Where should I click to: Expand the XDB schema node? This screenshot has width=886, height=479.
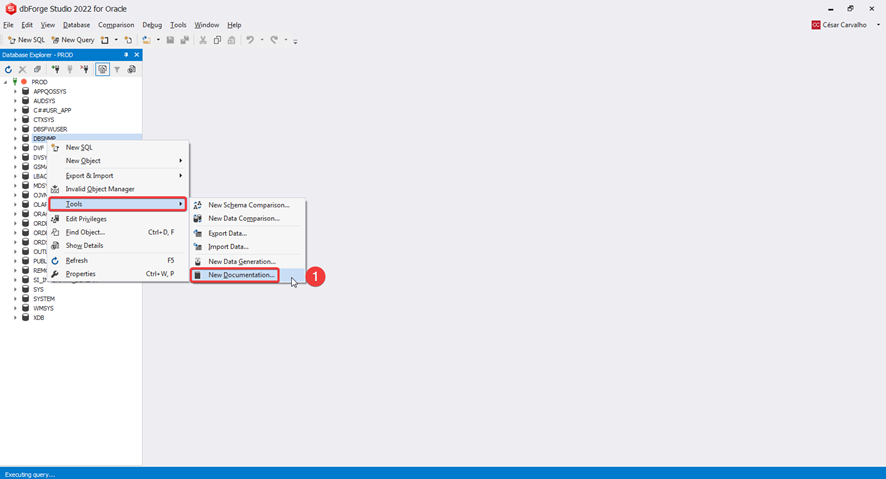pos(15,318)
